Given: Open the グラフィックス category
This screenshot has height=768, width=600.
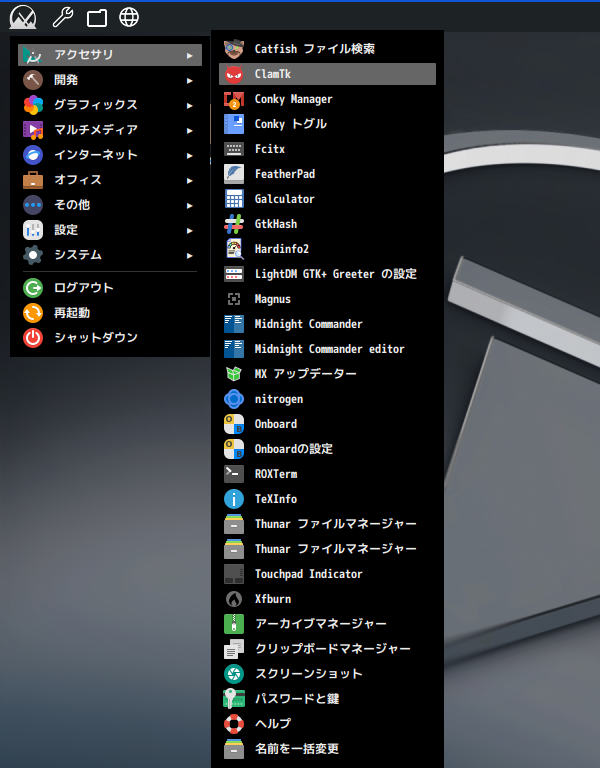Looking at the screenshot, I should tap(110, 105).
